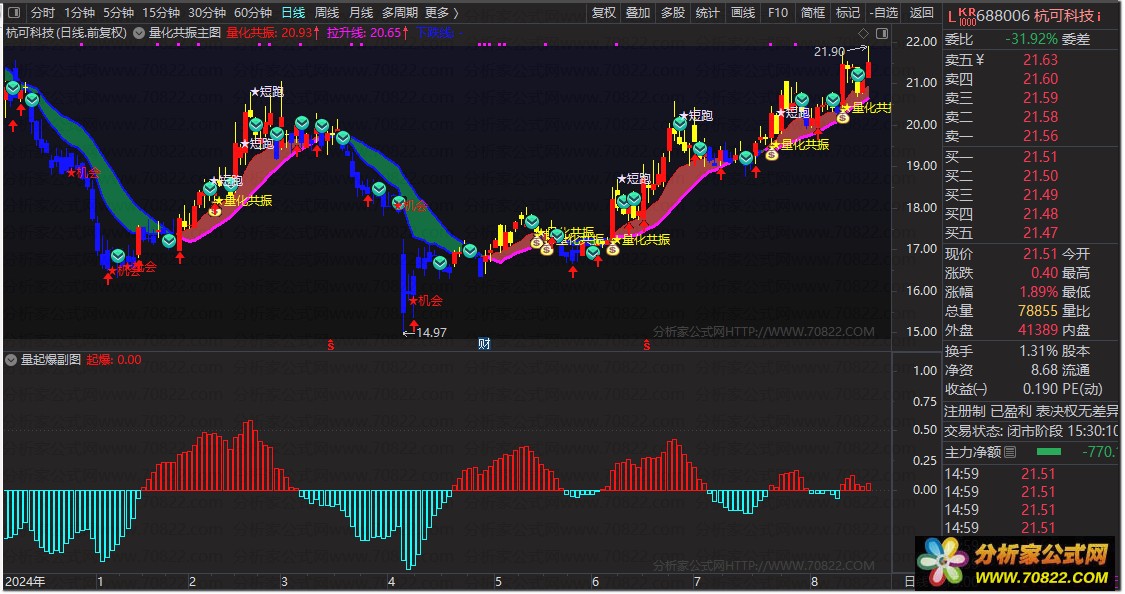Click the 分析家公式网 logo
This screenshot has height=594, width=1125.
[1015, 563]
